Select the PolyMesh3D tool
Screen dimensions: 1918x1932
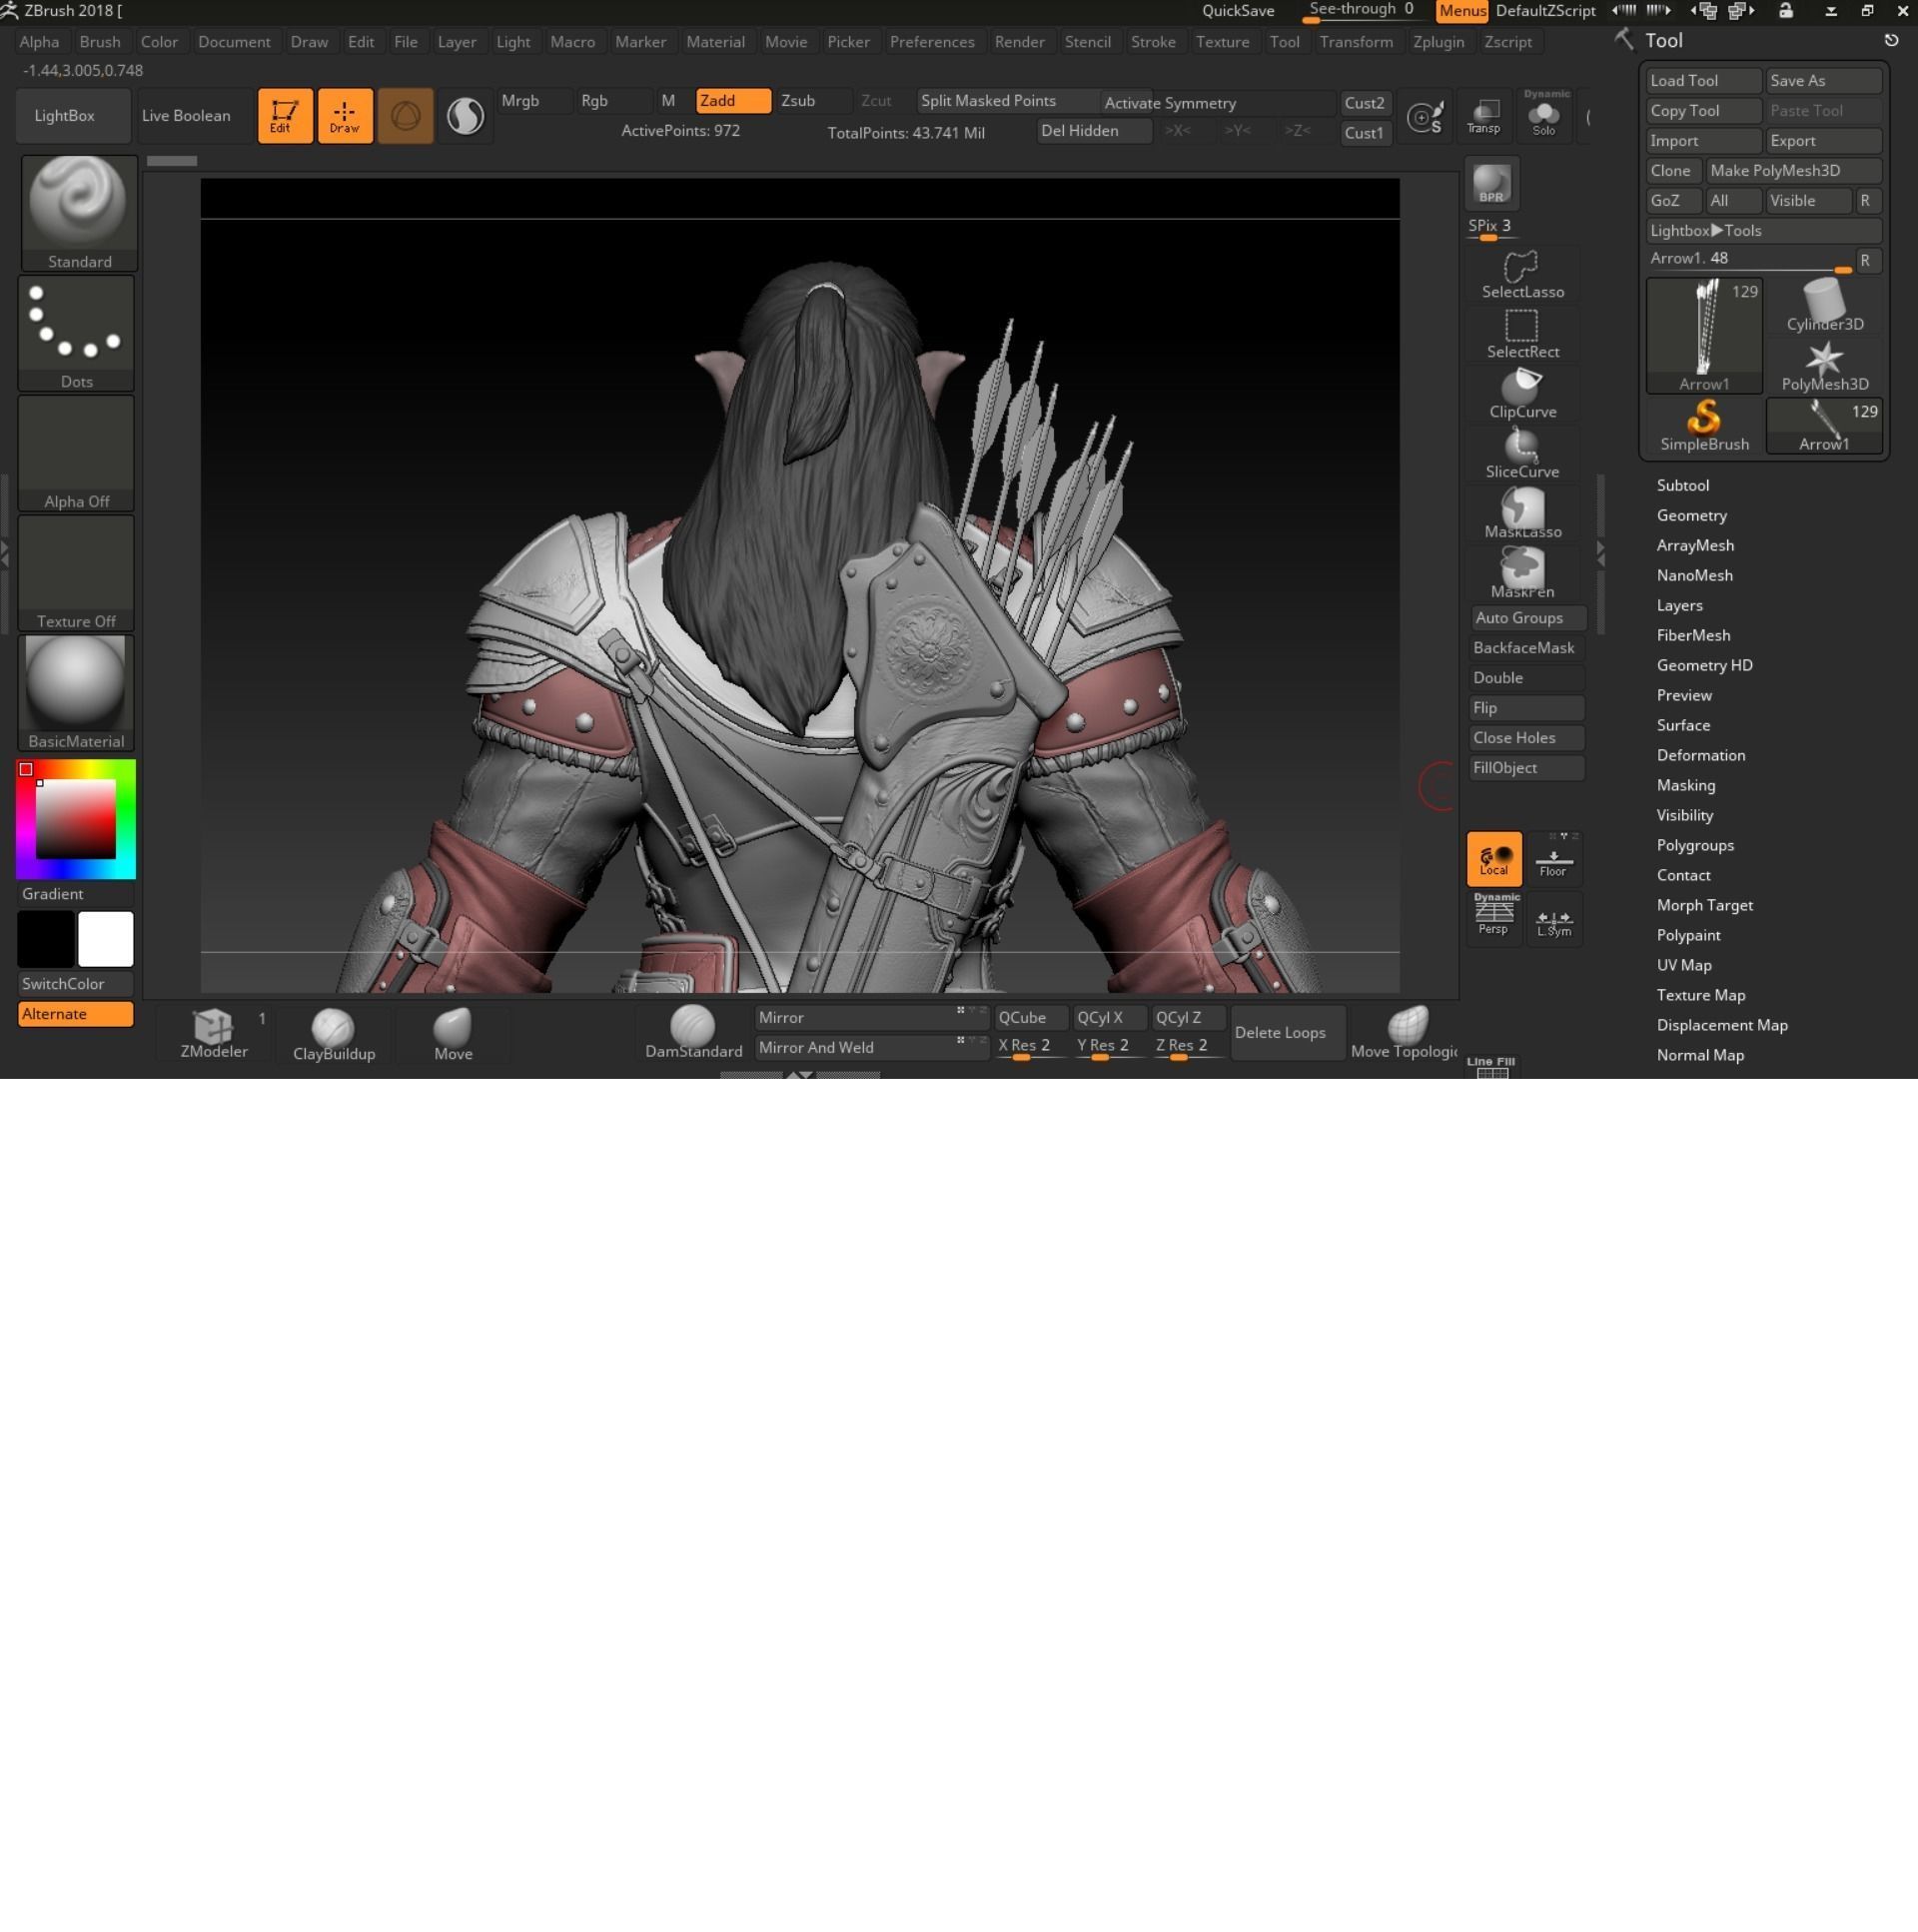tap(1824, 366)
